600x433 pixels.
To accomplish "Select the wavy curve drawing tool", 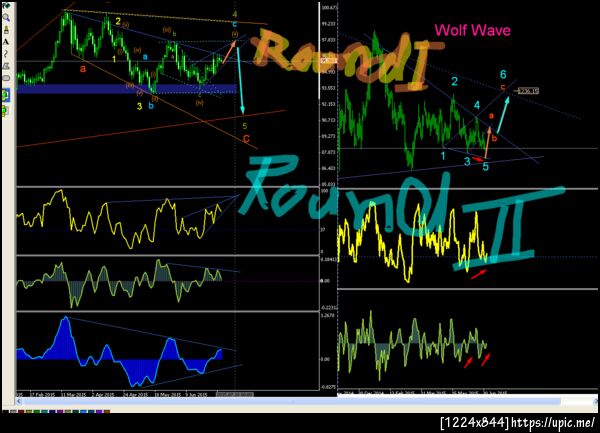I will (6, 54).
